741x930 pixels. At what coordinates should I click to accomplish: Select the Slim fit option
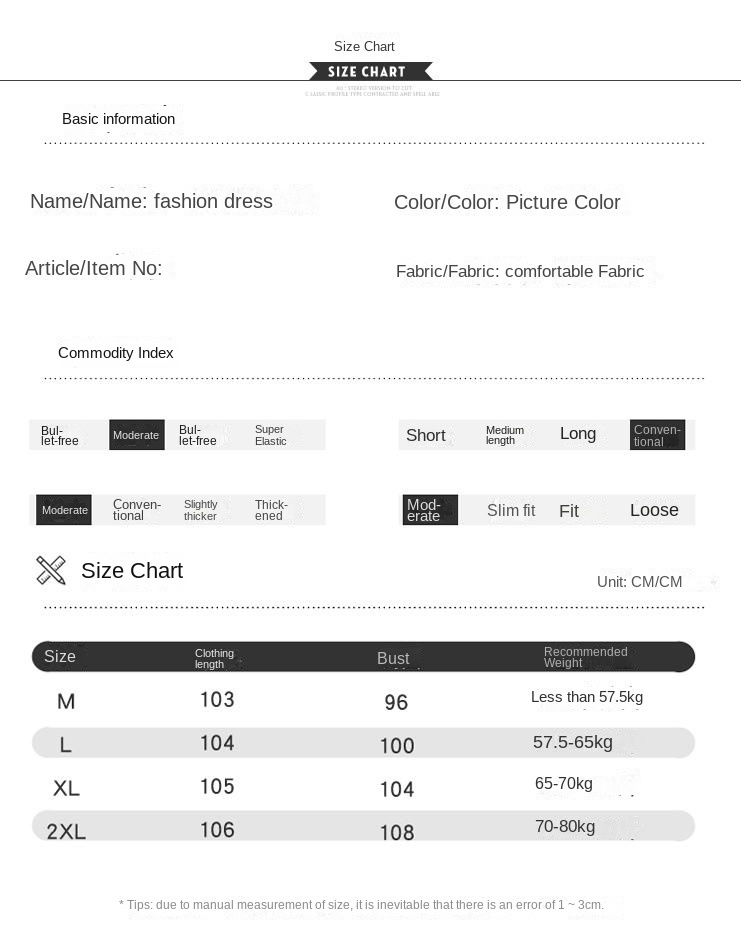(x=511, y=510)
